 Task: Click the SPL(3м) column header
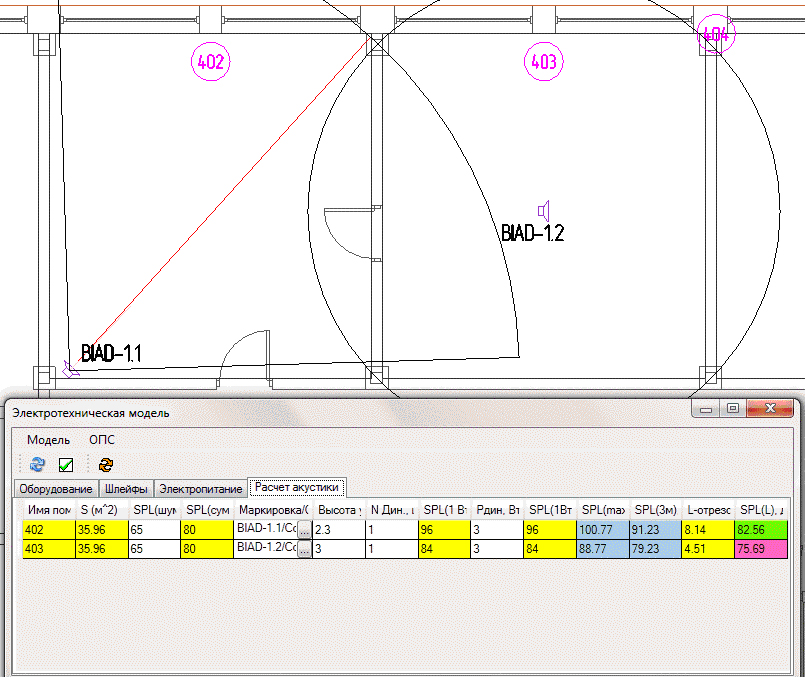tap(656, 510)
